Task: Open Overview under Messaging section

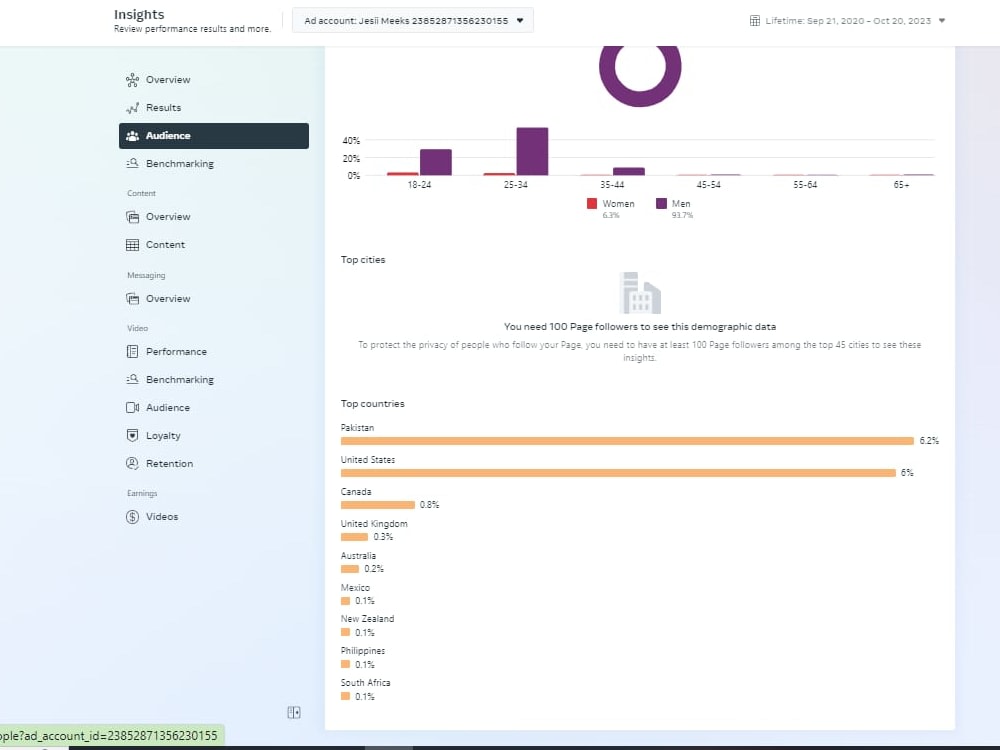Action: point(214,298)
